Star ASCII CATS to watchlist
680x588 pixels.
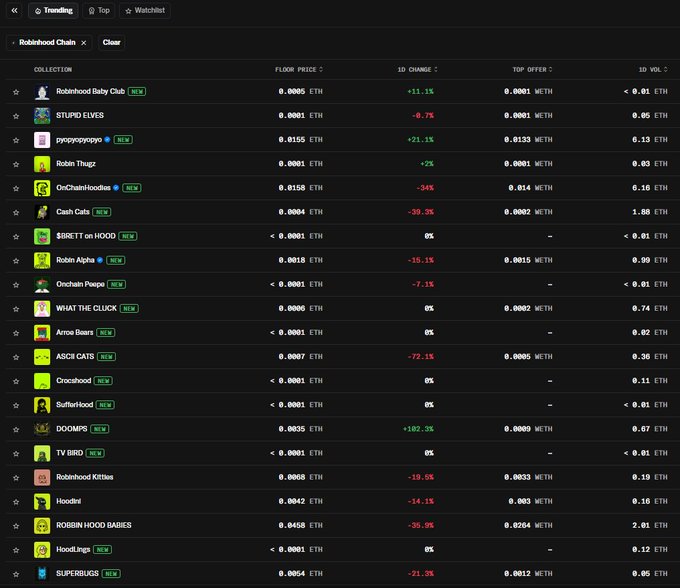coord(16,357)
